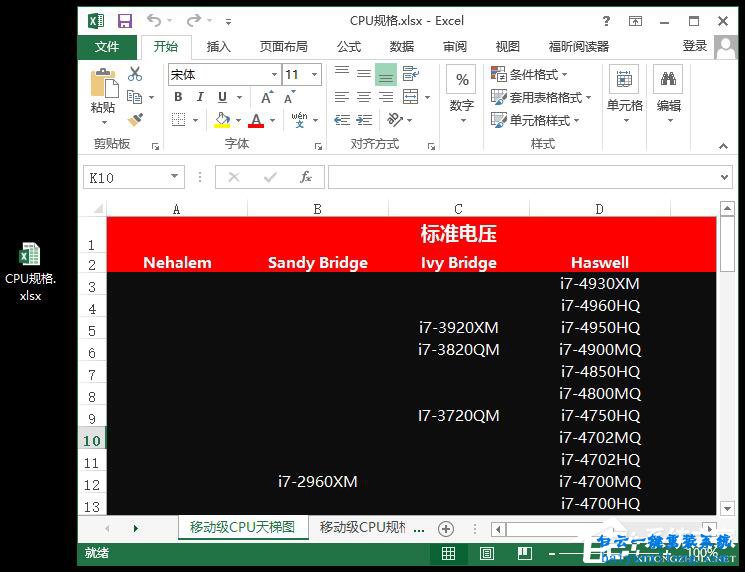This screenshot has width=745, height=572.
Task: Click Merge and Center icon
Action: point(411,97)
